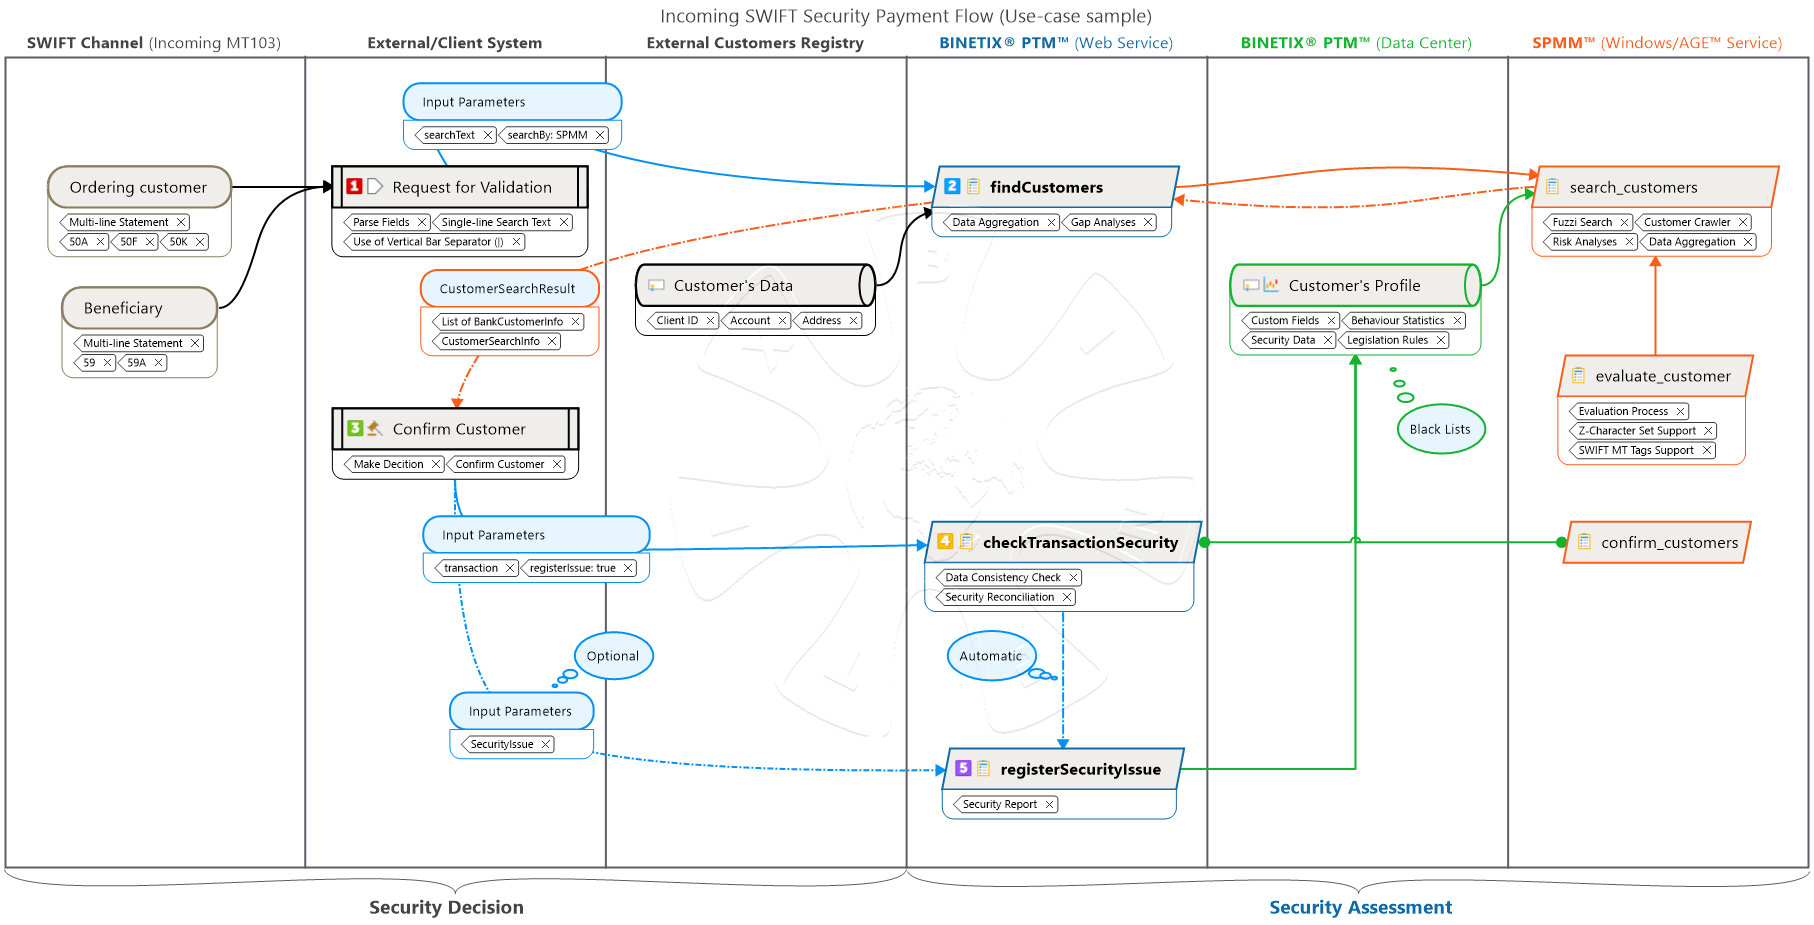
Task: Remove the Data Aggregation tag under findCustomers
Action: tap(1051, 222)
